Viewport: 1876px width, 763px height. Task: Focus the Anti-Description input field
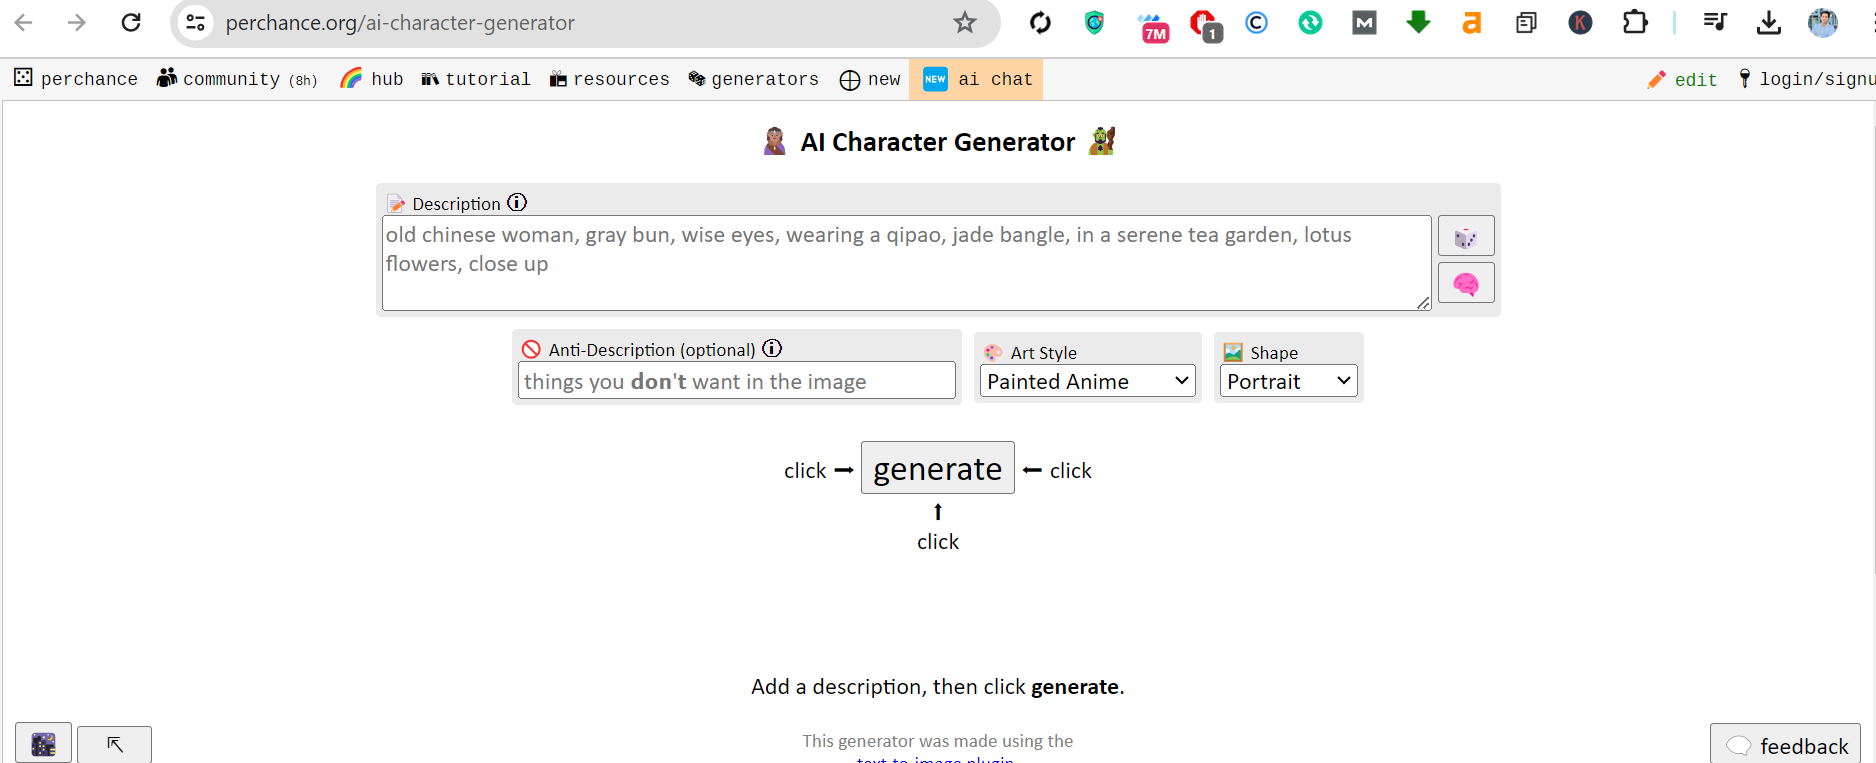[x=736, y=381]
